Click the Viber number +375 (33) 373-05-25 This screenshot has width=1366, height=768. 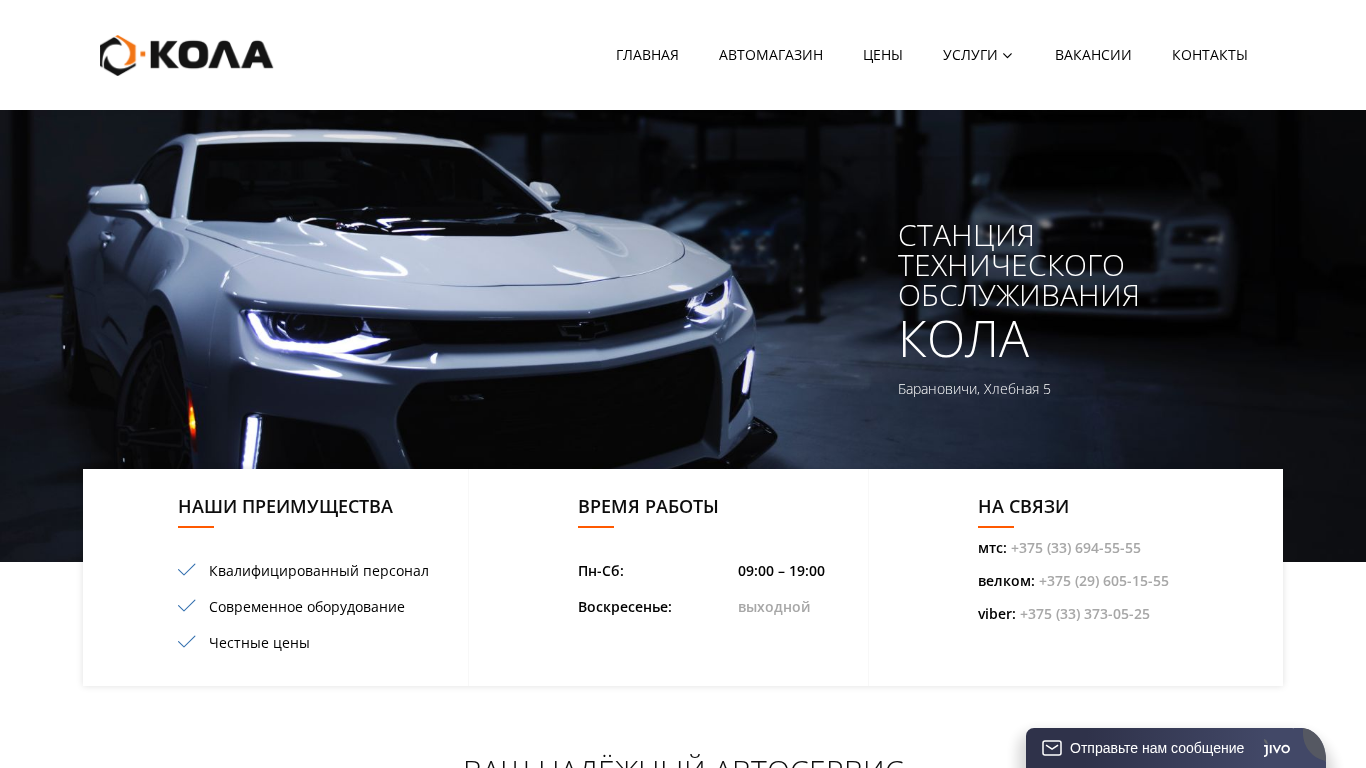coord(1085,614)
